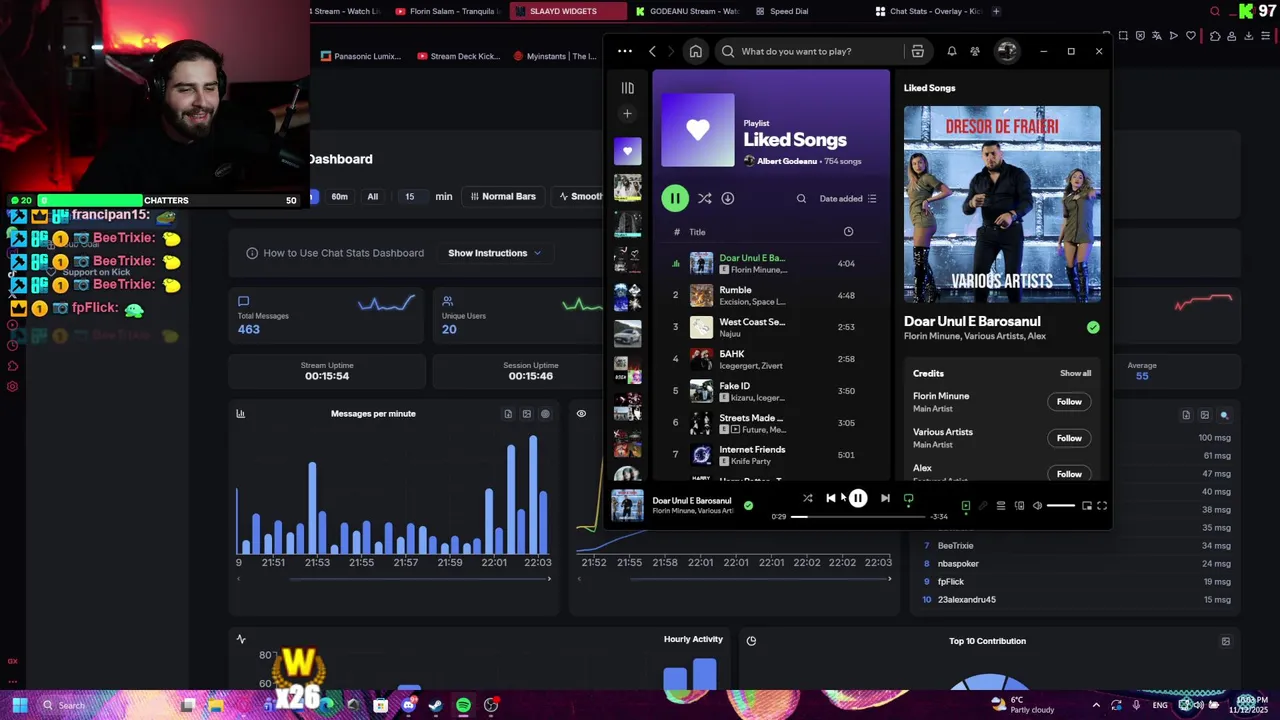This screenshot has width=1280, height=720.
Task: Pause the Liked Songs playlist with green button
Action: pyautogui.click(x=675, y=198)
